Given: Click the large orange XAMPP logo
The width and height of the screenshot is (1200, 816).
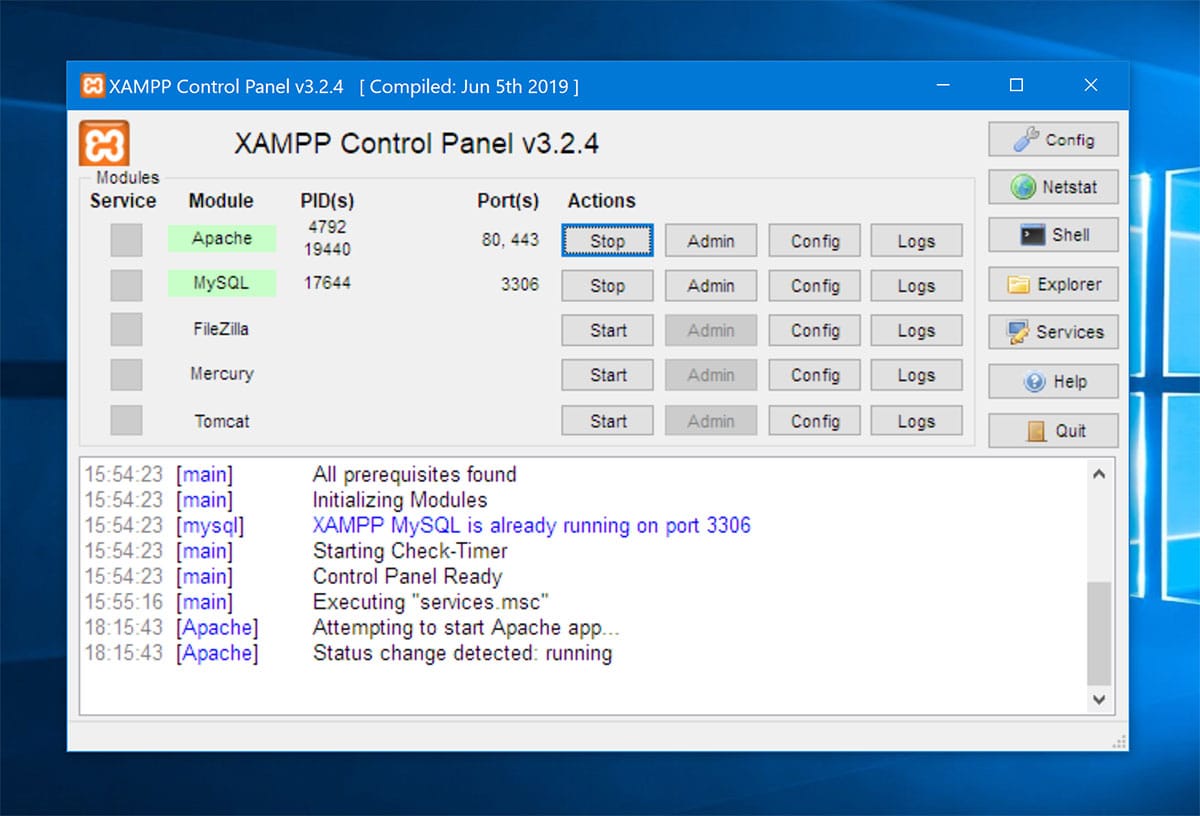Looking at the screenshot, I should point(104,143).
